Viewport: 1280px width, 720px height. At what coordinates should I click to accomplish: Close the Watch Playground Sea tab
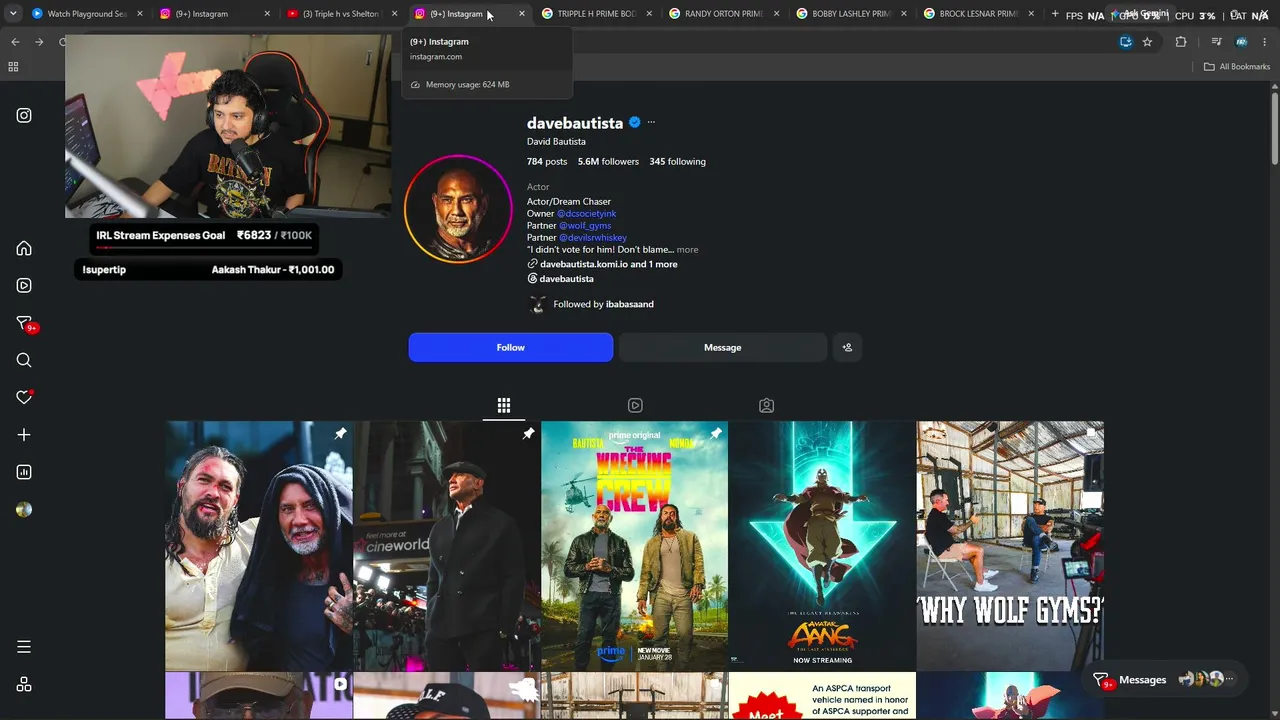click(x=139, y=14)
